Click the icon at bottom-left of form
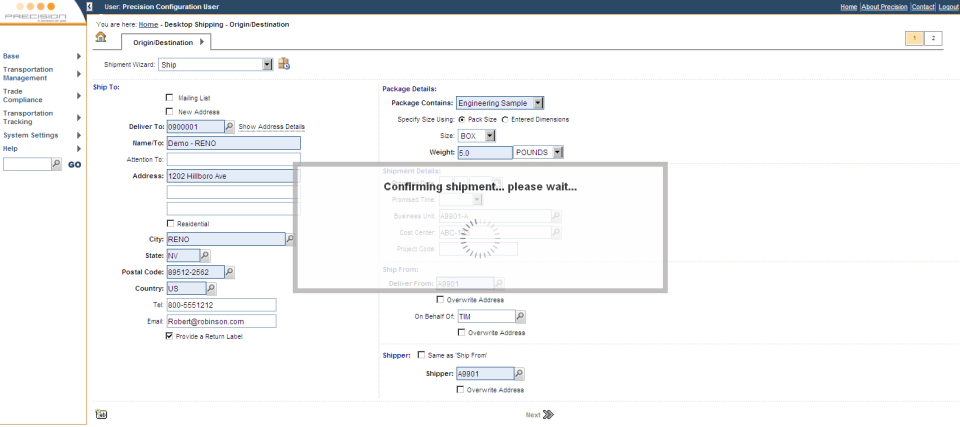 tap(101, 414)
